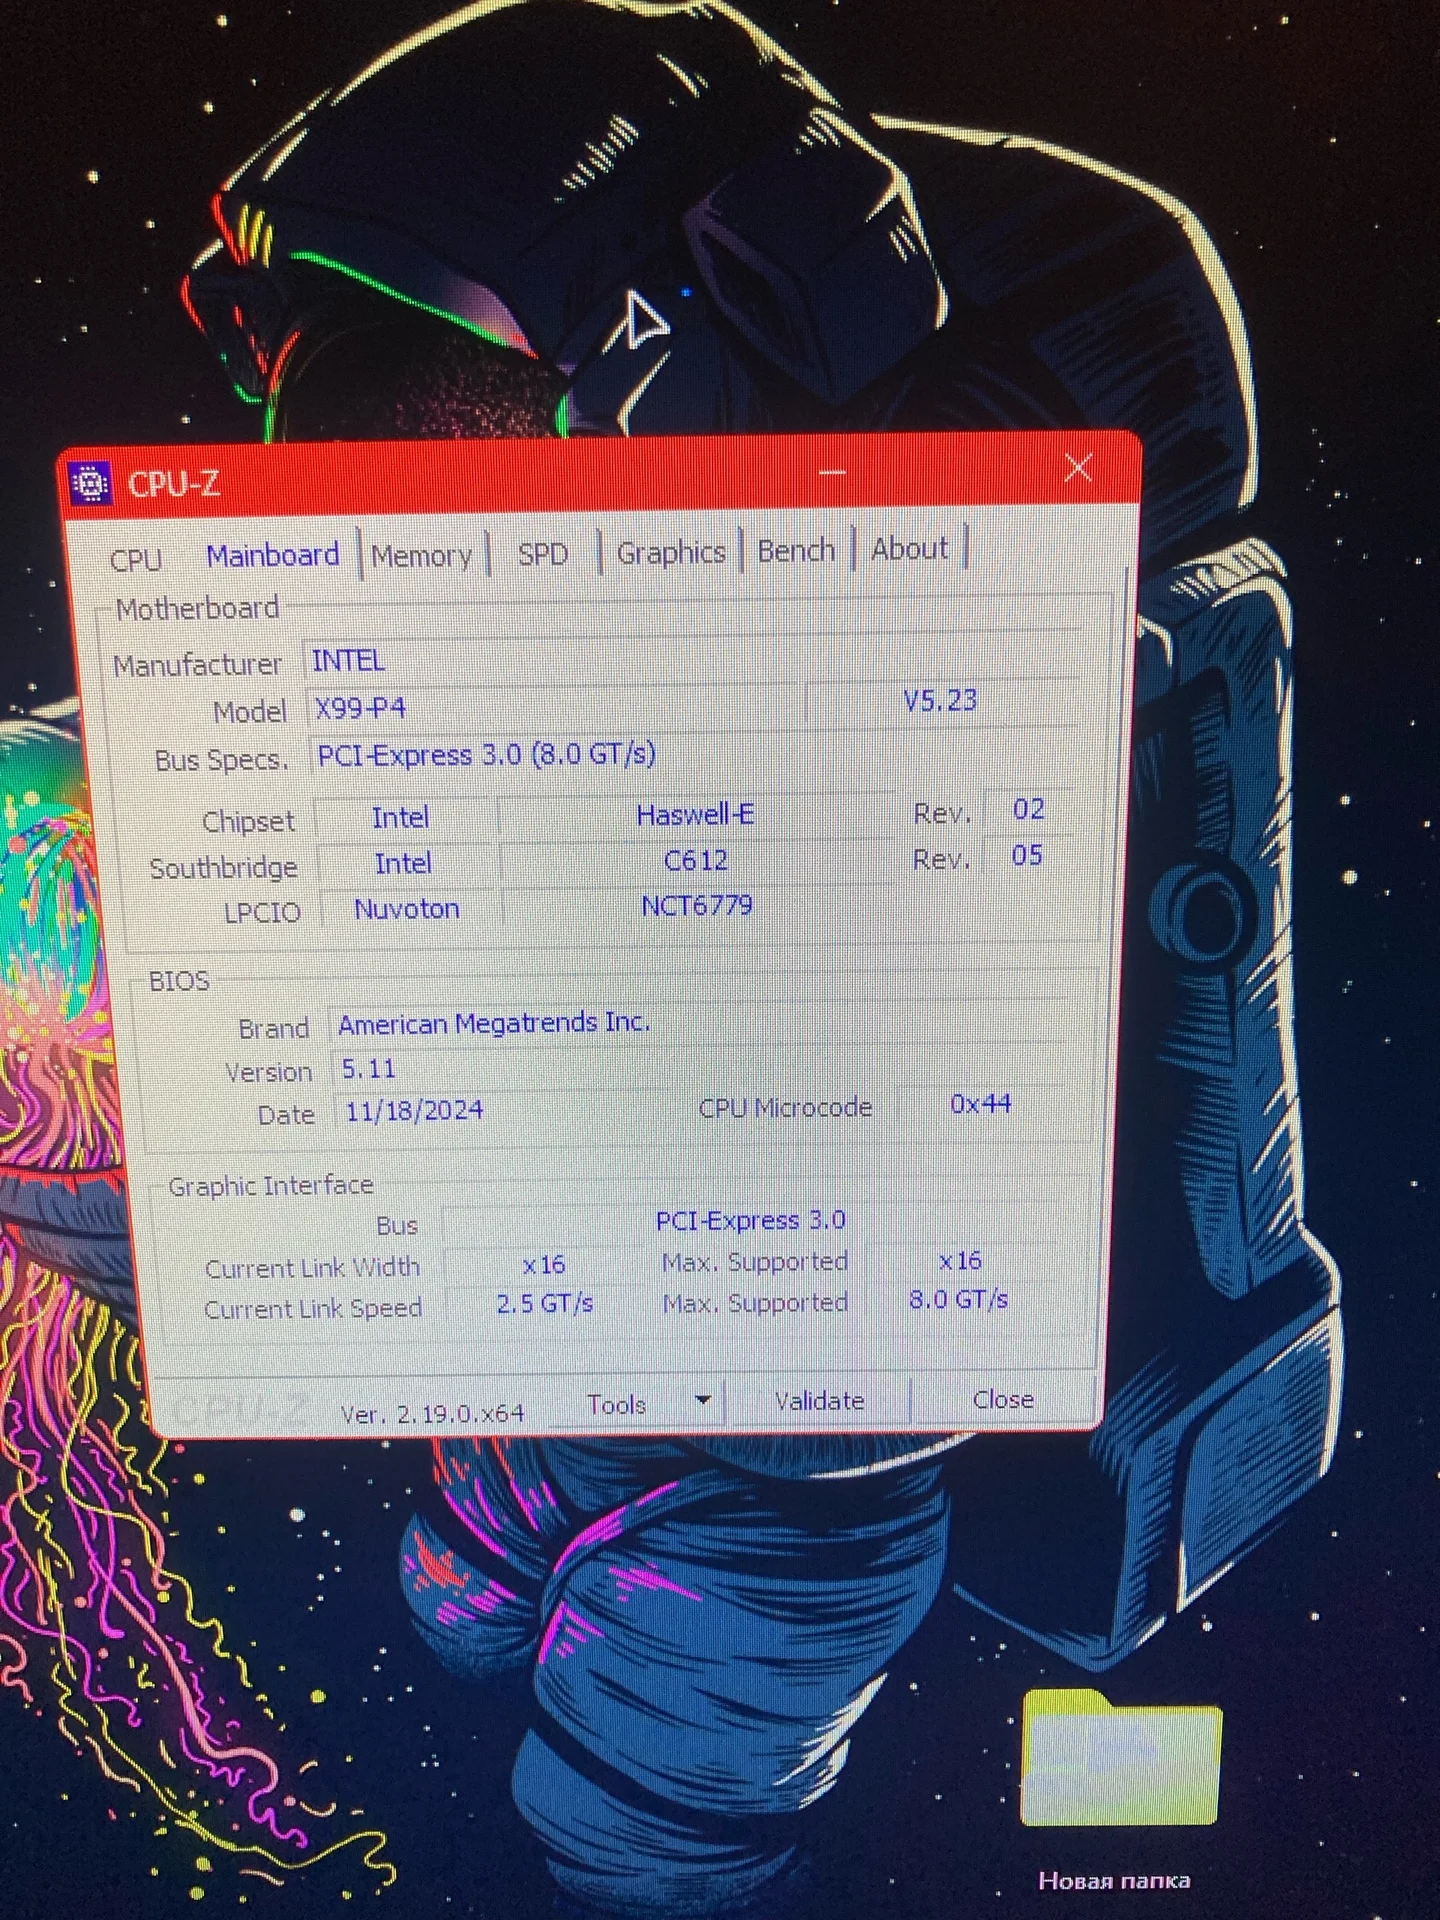
Task: Select the Mainboard tab
Action: [273, 556]
